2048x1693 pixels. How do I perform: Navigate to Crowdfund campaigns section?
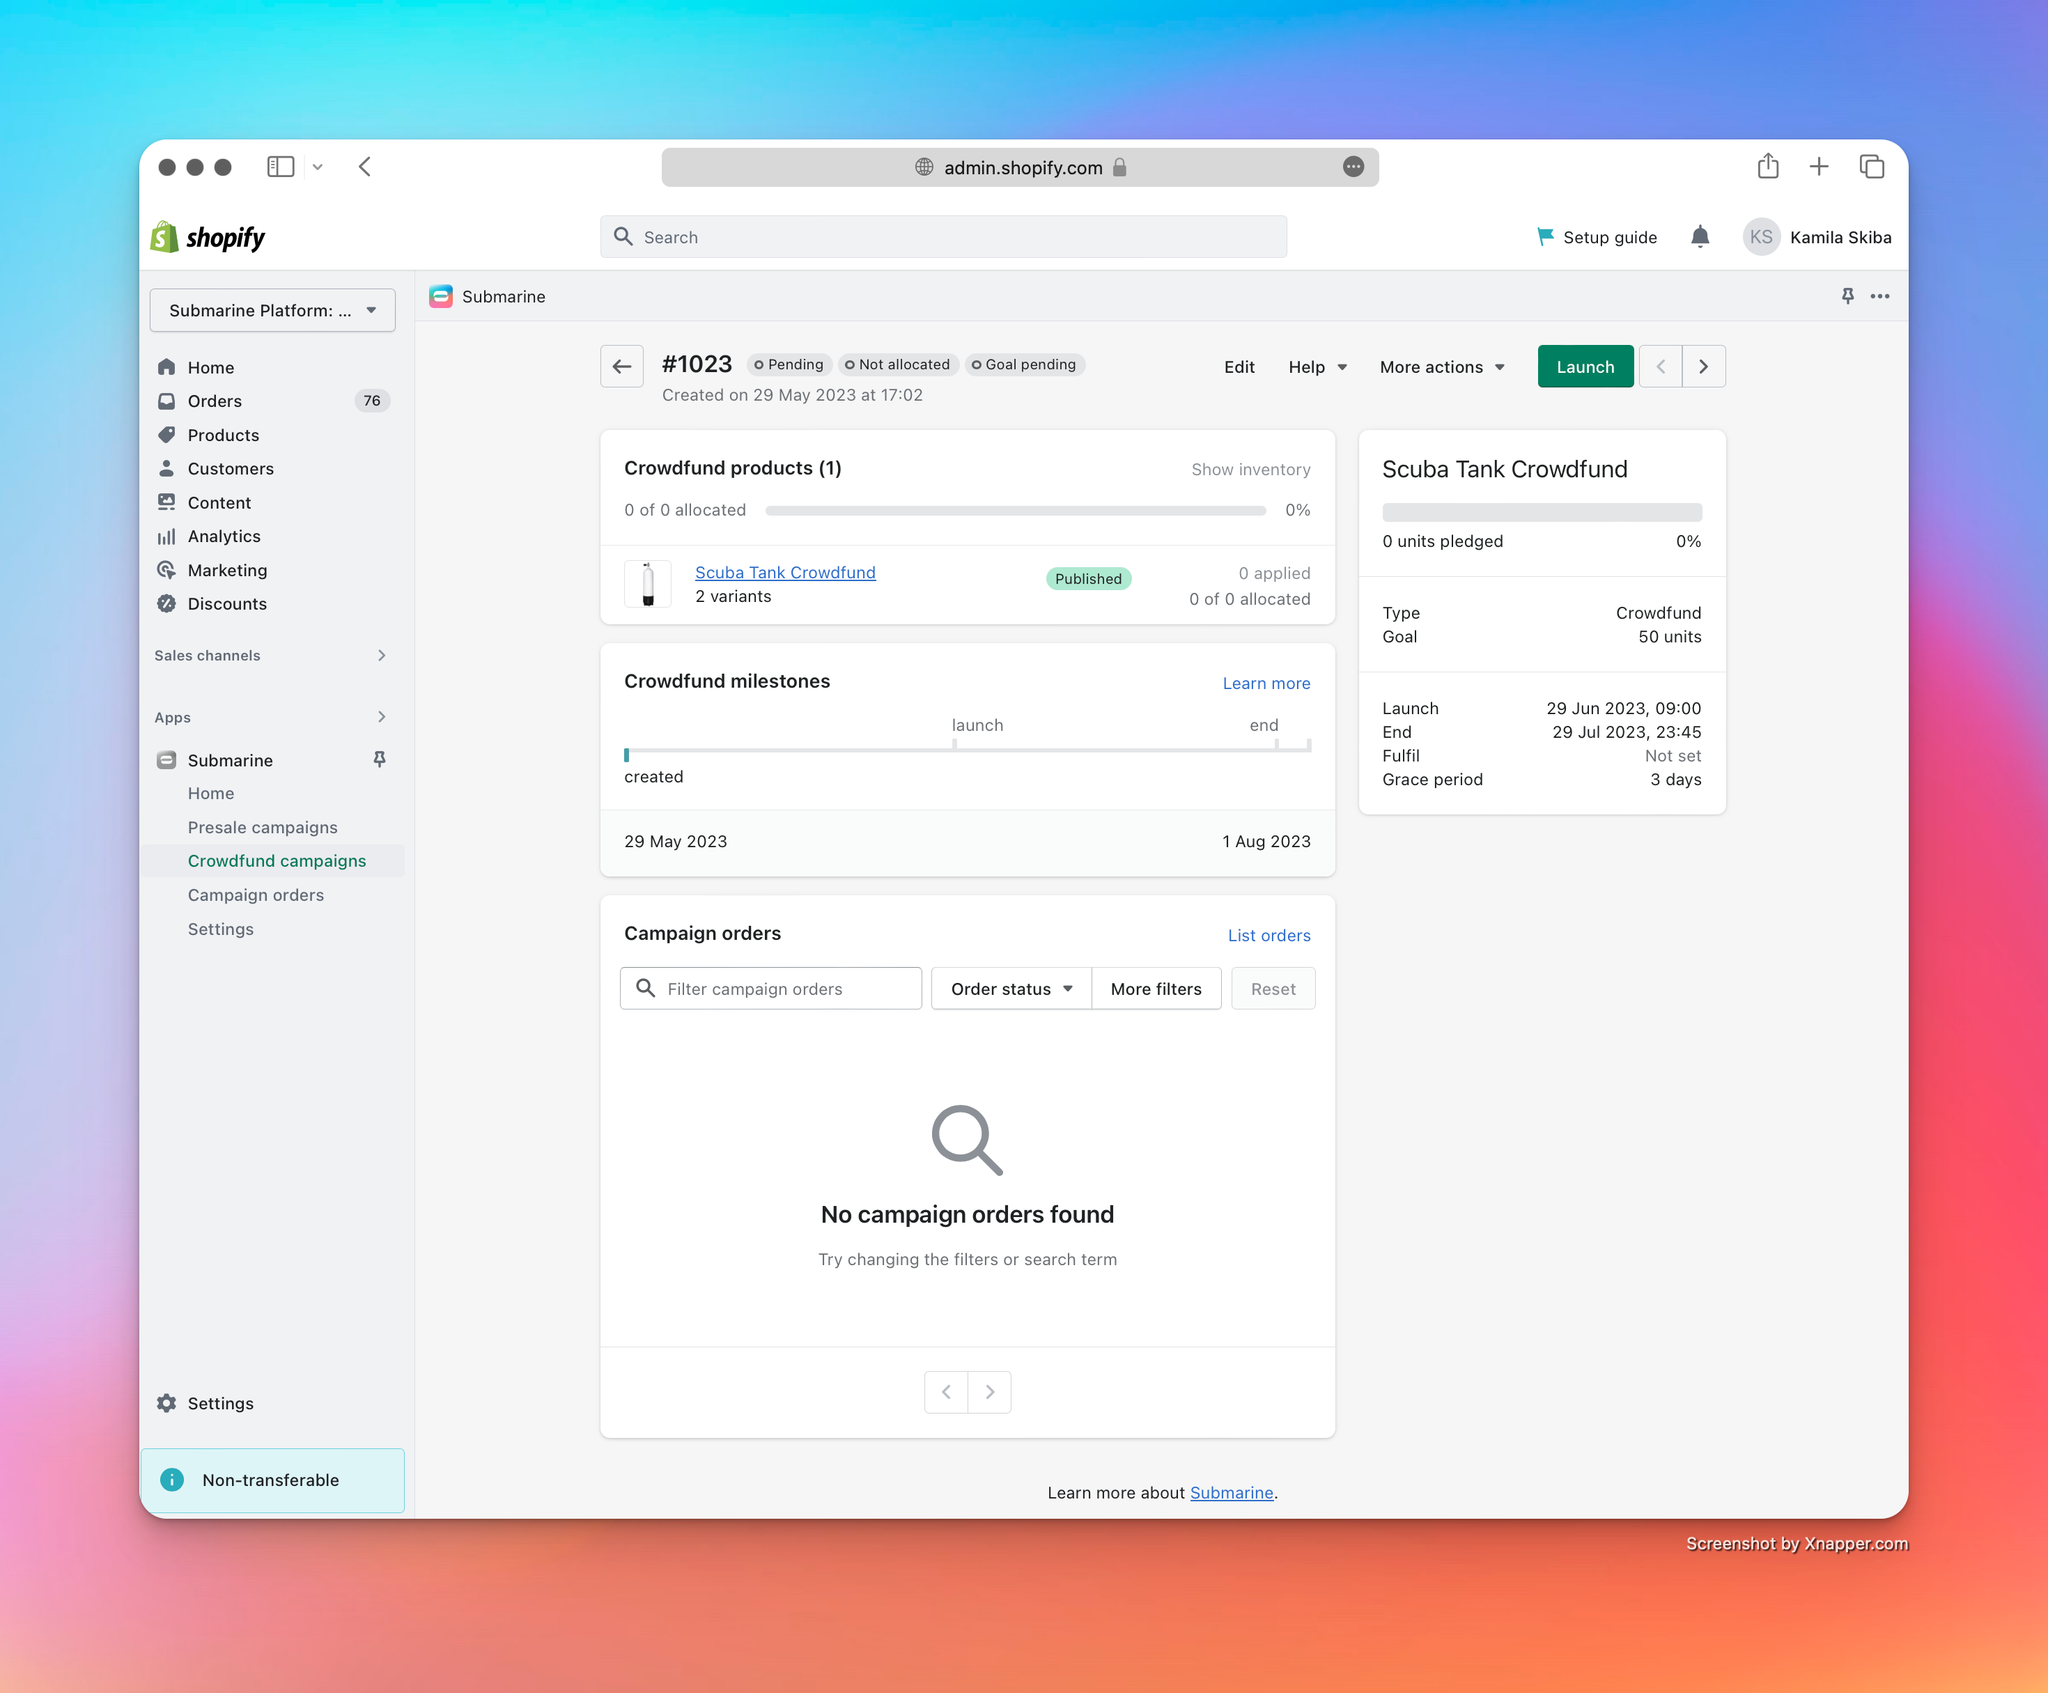click(277, 859)
